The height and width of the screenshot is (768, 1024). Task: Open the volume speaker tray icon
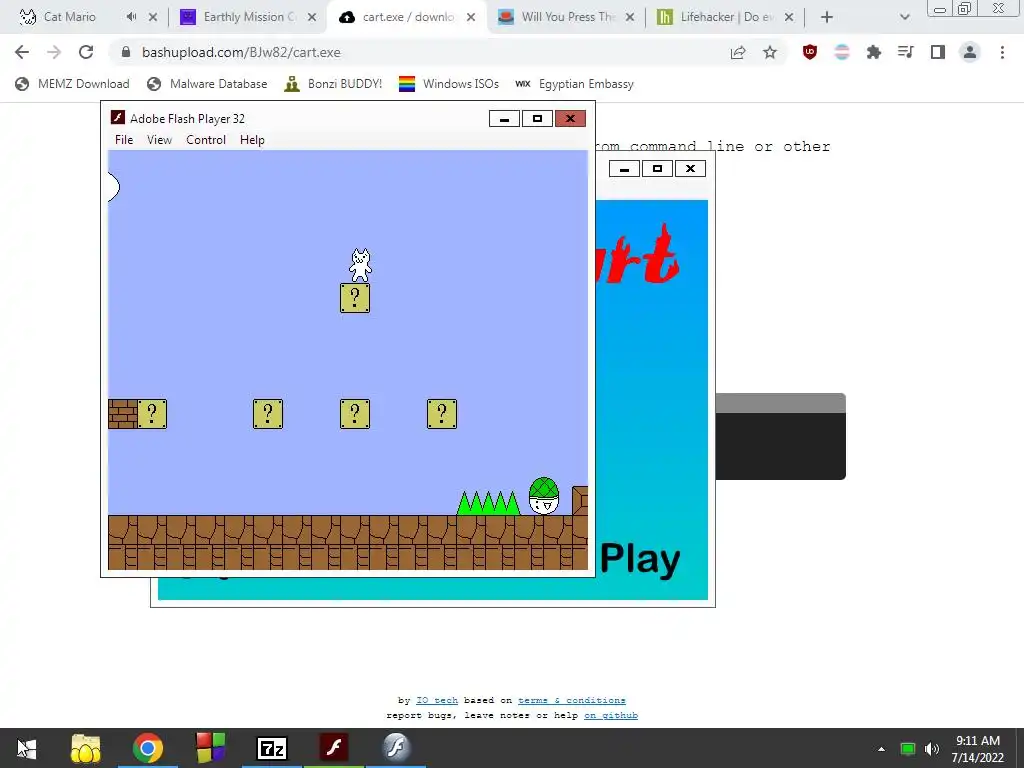coord(932,749)
